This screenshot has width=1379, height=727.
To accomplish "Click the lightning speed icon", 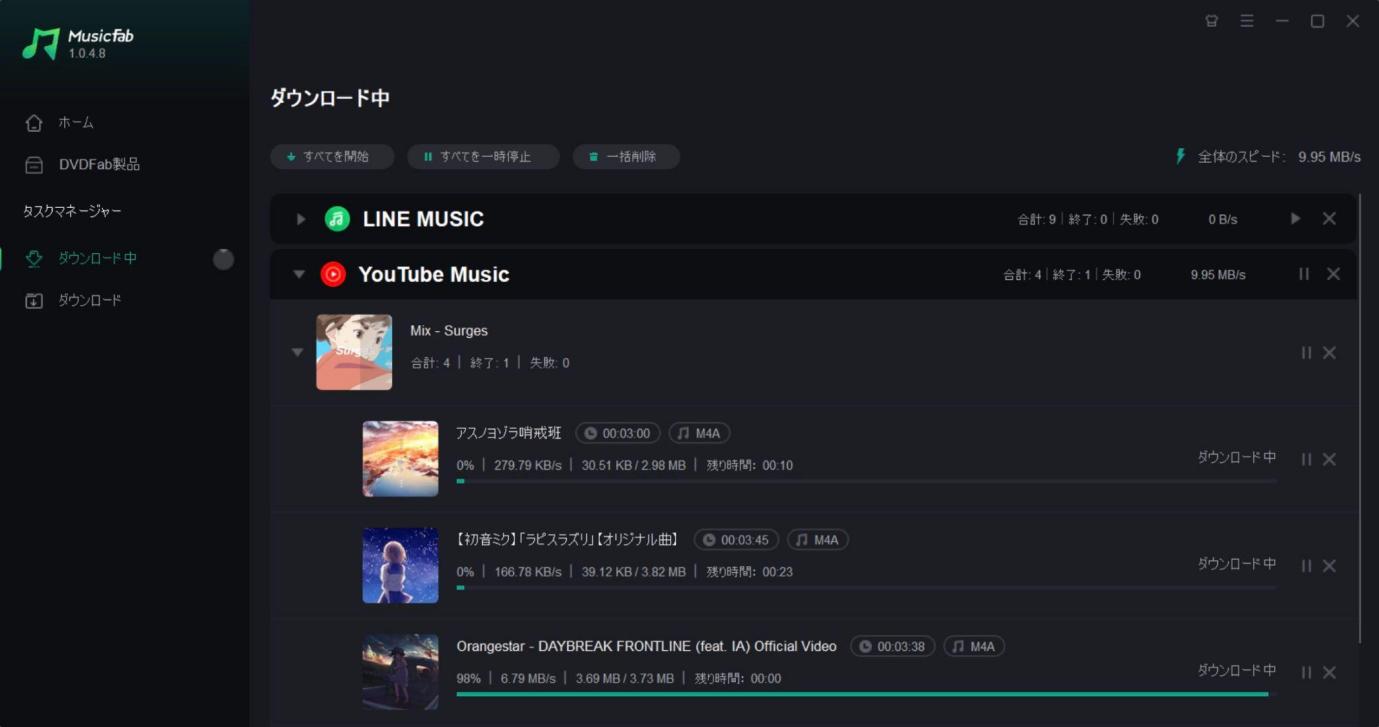I will click(x=1181, y=157).
